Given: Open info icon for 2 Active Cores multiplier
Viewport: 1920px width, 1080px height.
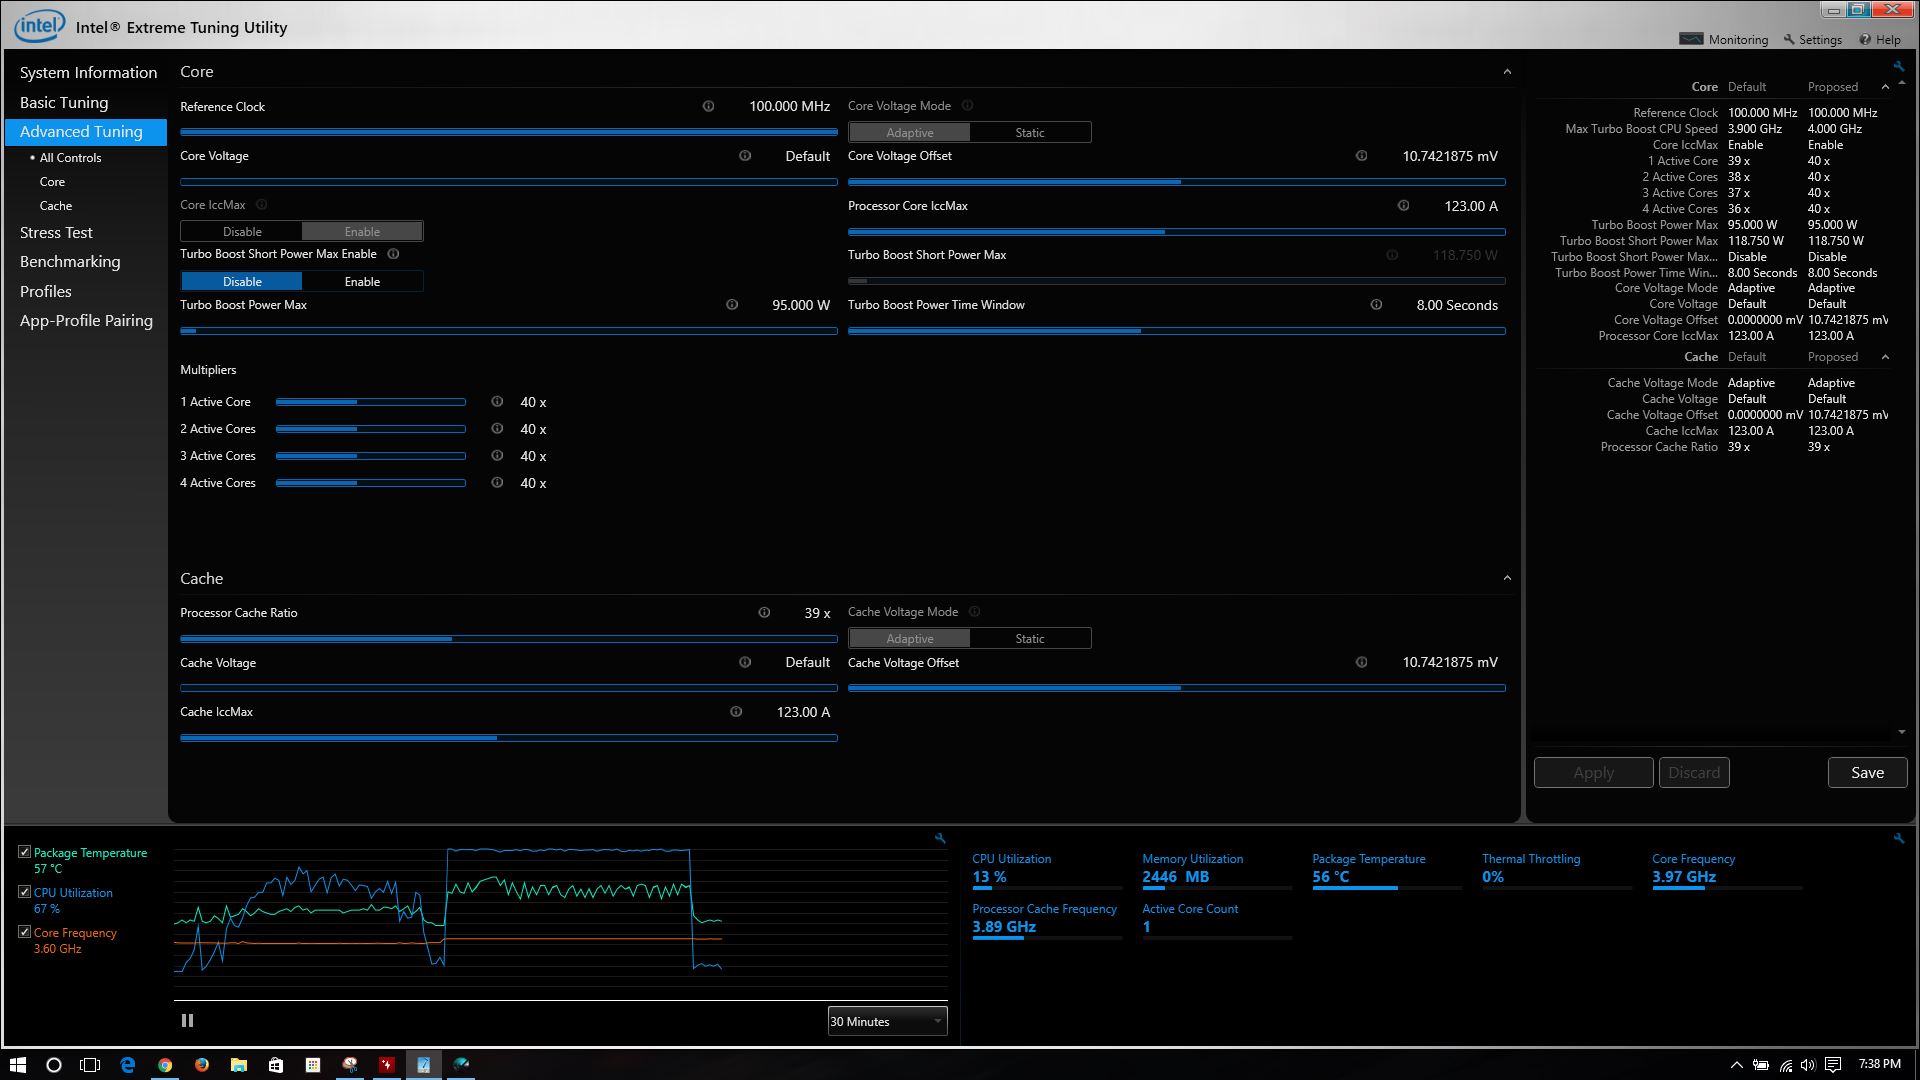Looking at the screenshot, I should tap(497, 429).
